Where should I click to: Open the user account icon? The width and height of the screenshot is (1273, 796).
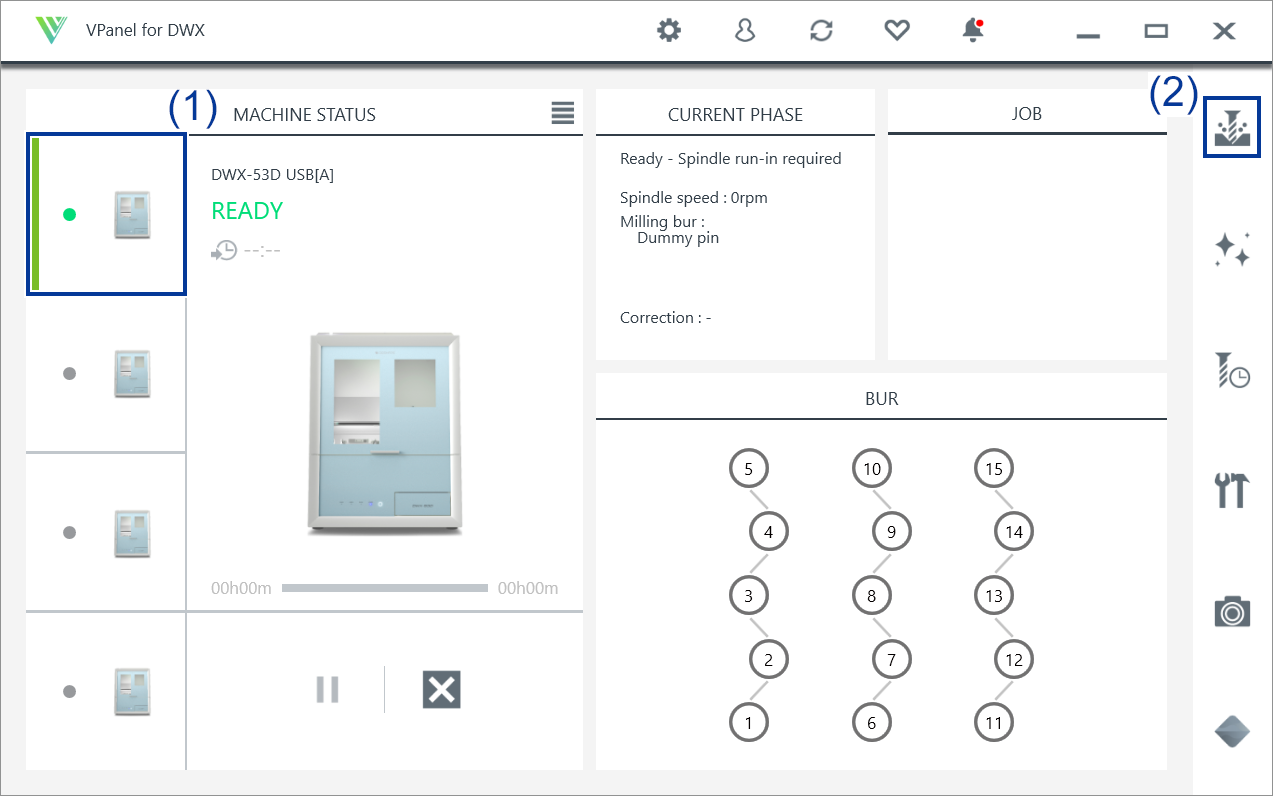744,31
